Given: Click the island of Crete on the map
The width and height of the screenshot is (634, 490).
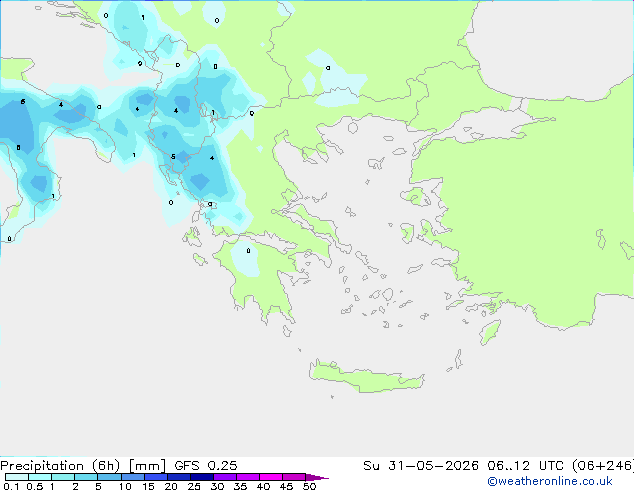Looking at the screenshot, I should (x=366, y=376).
